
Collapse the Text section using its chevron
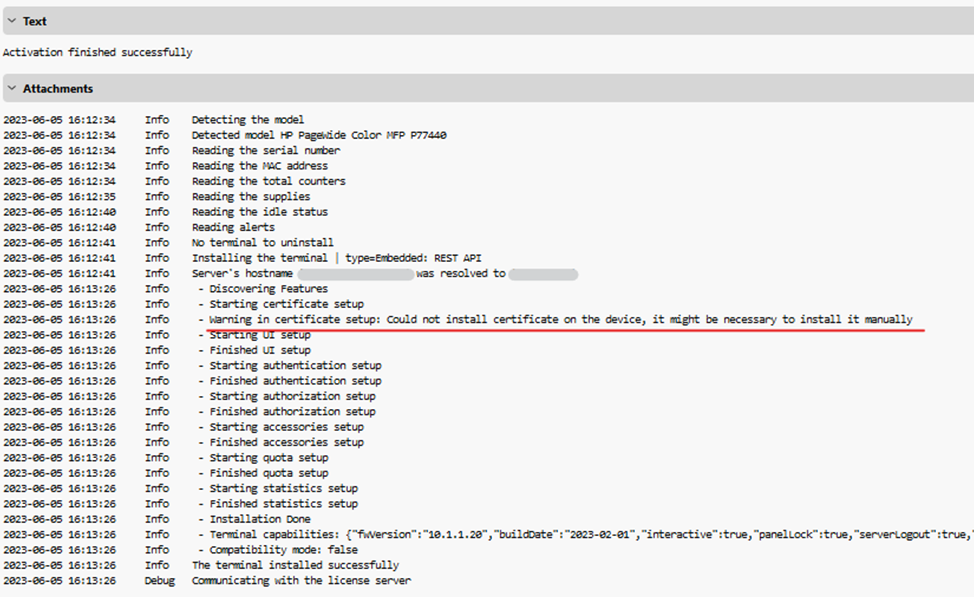(11, 21)
